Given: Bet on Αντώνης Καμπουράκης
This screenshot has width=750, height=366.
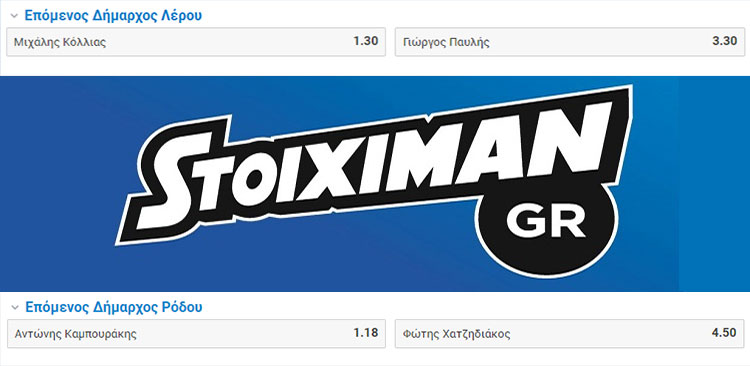Looking at the screenshot, I should pos(196,333).
